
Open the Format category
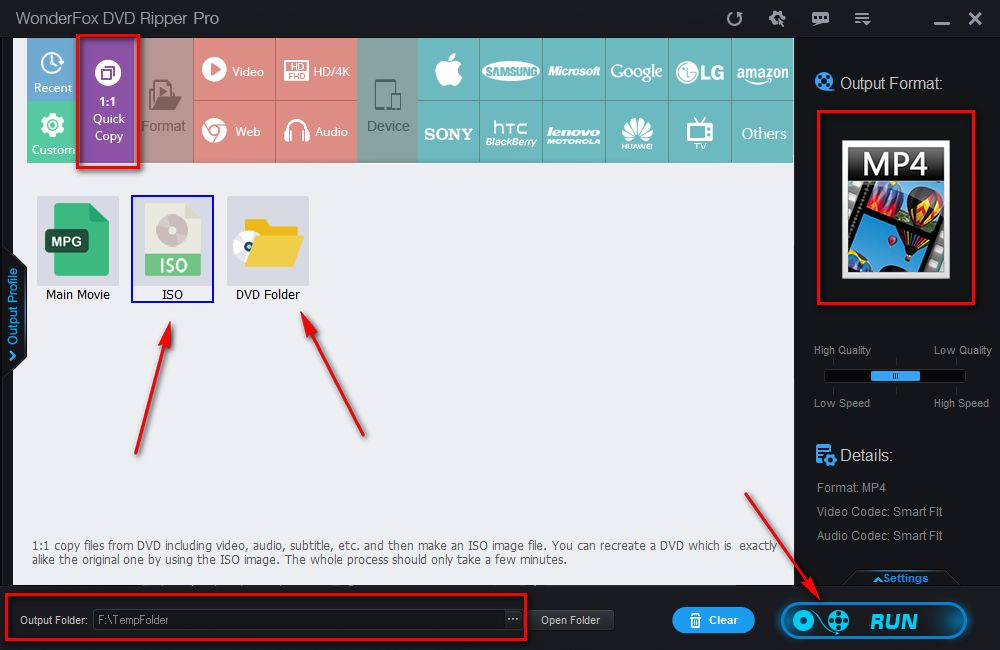[163, 101]
